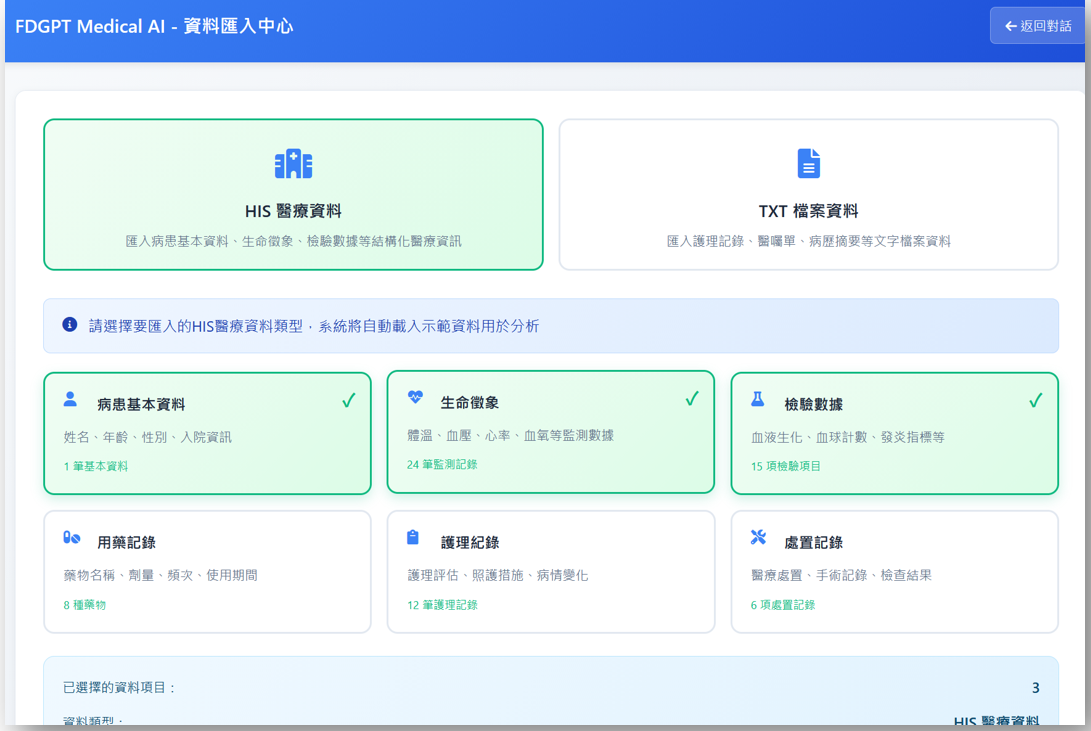This screenshot has width=1091, height=731.
Task: Click the heart icon on 生命徵象 card
Action: tap(413, 395)
